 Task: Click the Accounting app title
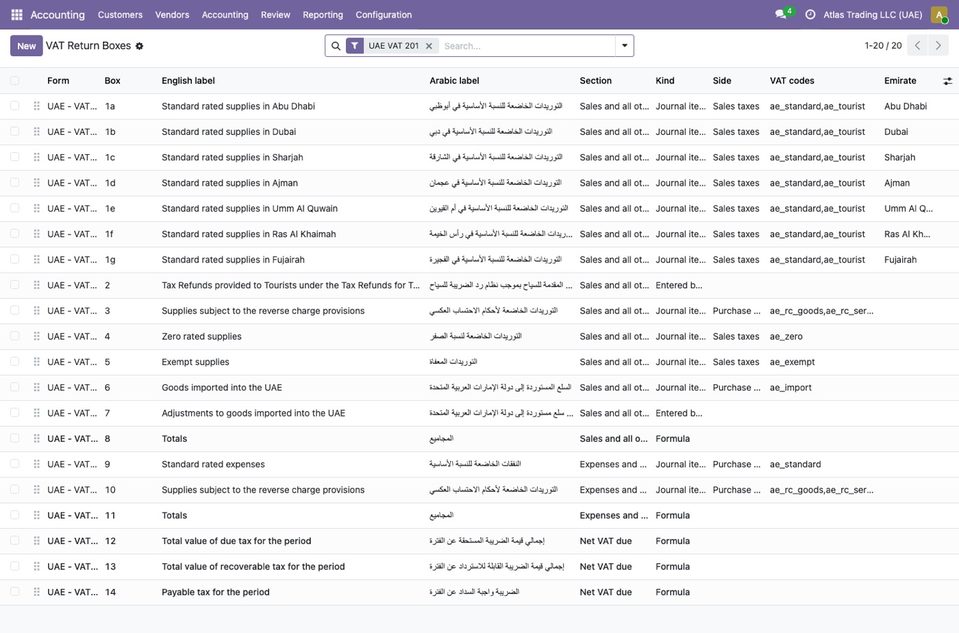click(57, 15)
